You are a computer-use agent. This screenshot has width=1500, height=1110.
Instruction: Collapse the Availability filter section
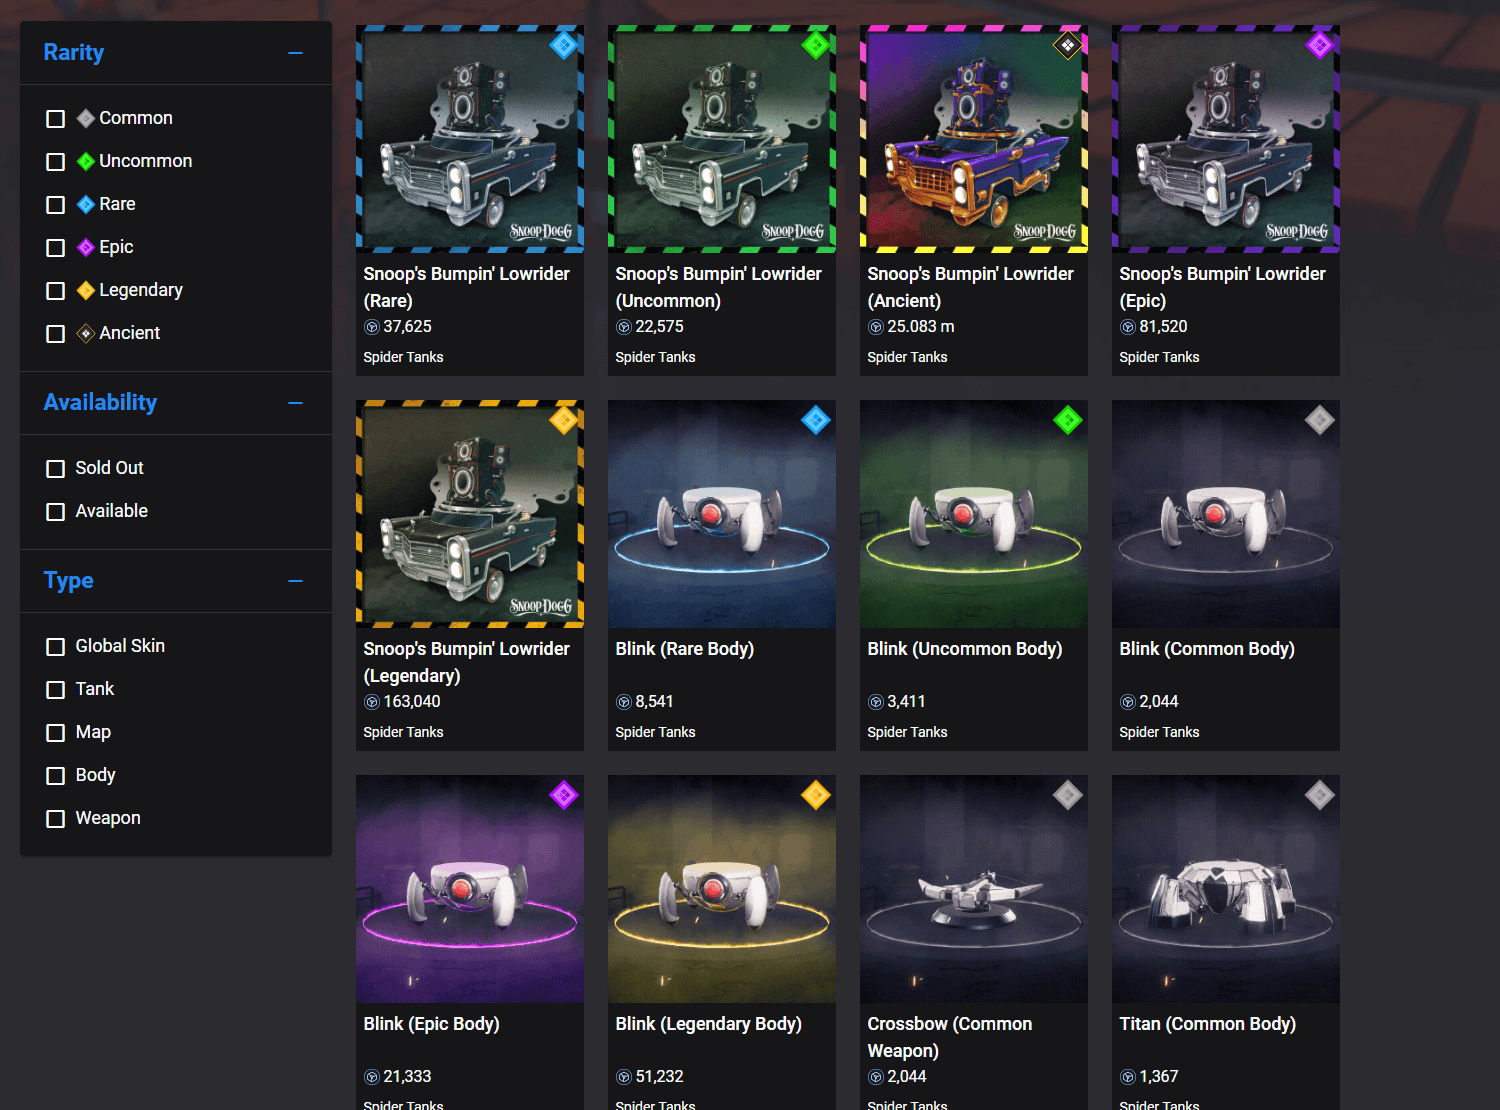295,403
